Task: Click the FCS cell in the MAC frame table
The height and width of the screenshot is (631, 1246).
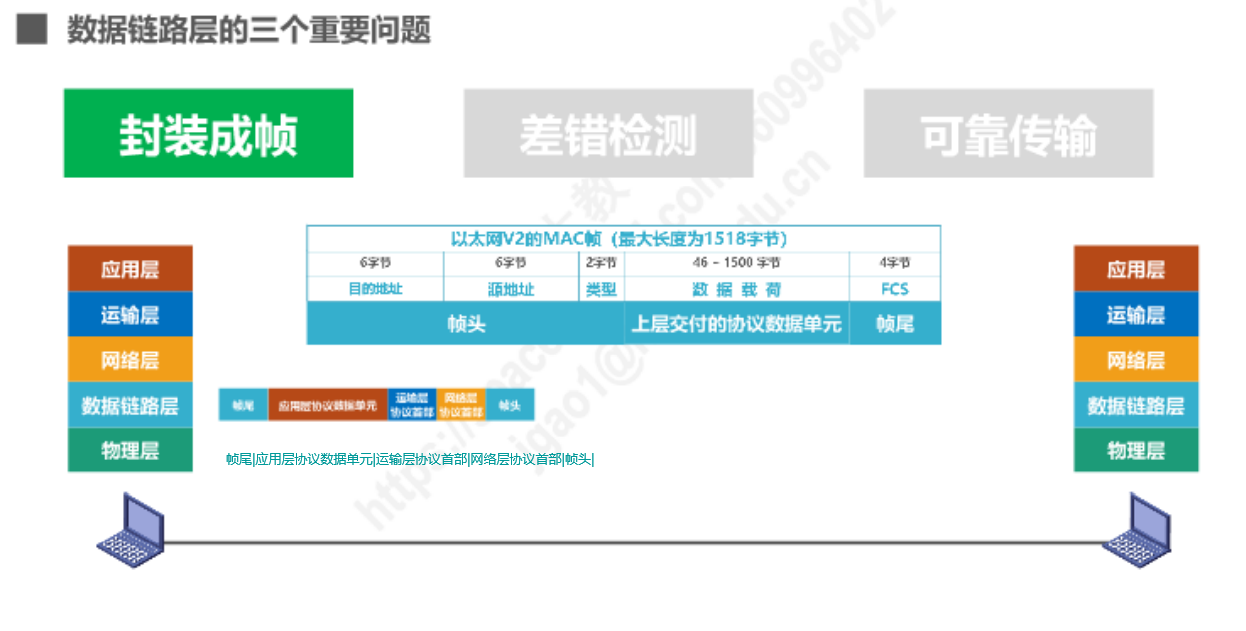Action: (x=895, y=289)
